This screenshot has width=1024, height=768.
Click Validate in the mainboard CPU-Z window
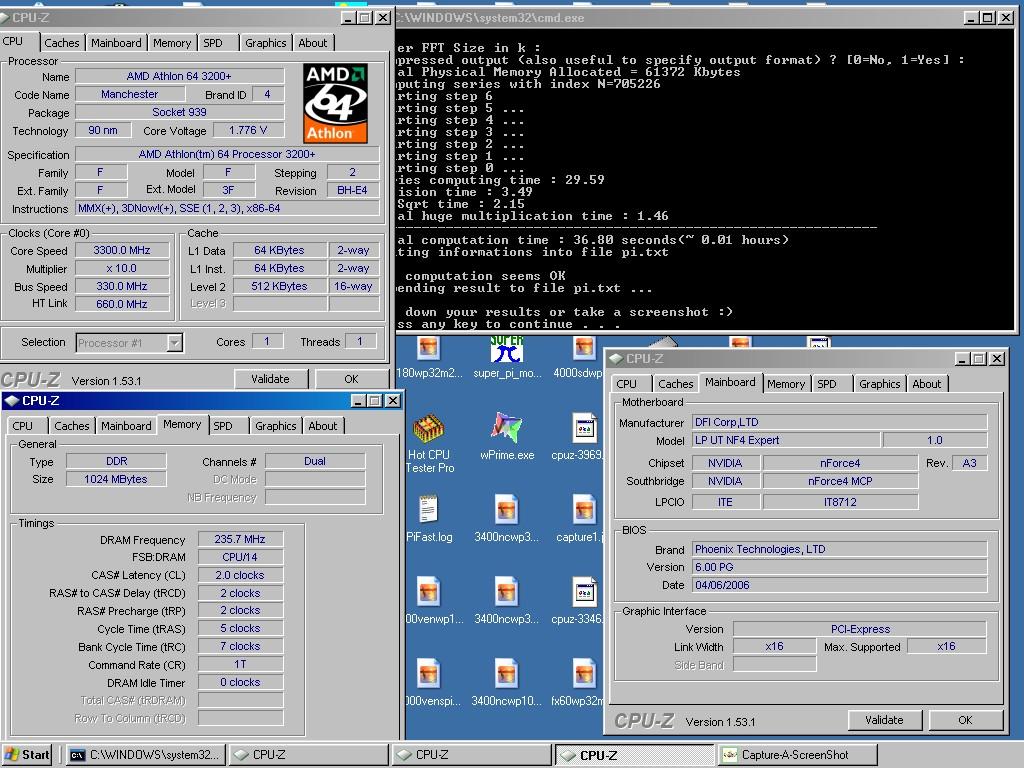point(884,720)
